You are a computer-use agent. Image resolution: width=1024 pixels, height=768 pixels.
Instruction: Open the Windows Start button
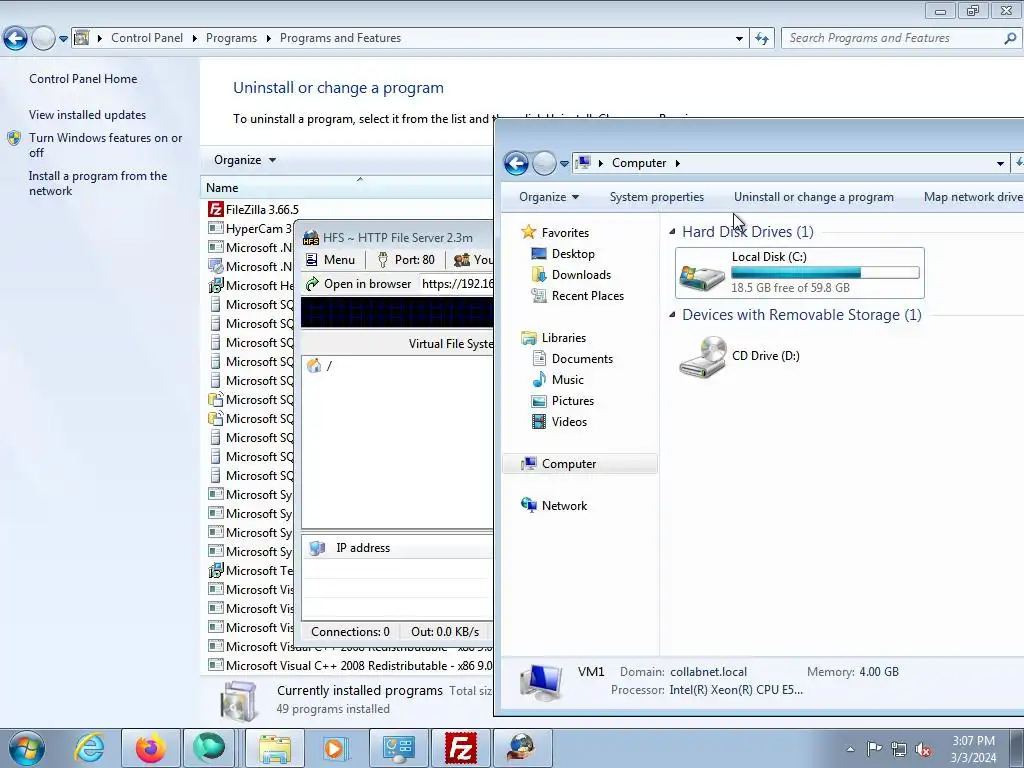coord(25,748)
